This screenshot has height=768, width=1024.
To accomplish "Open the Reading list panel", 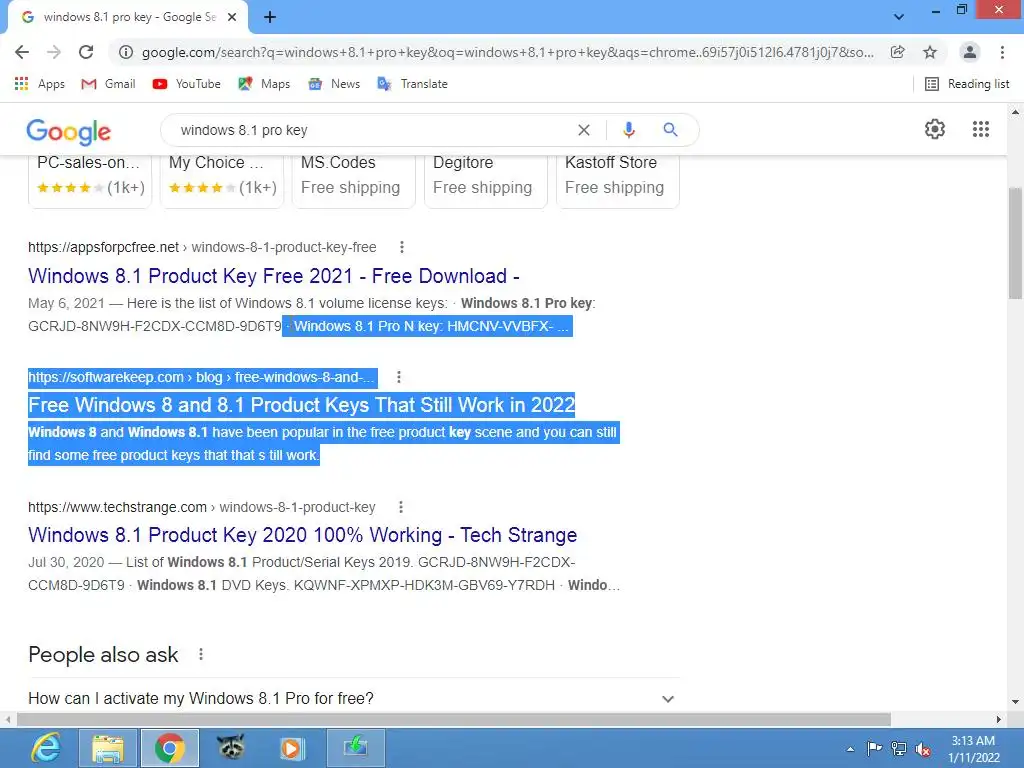I will [x=968, y=84].
